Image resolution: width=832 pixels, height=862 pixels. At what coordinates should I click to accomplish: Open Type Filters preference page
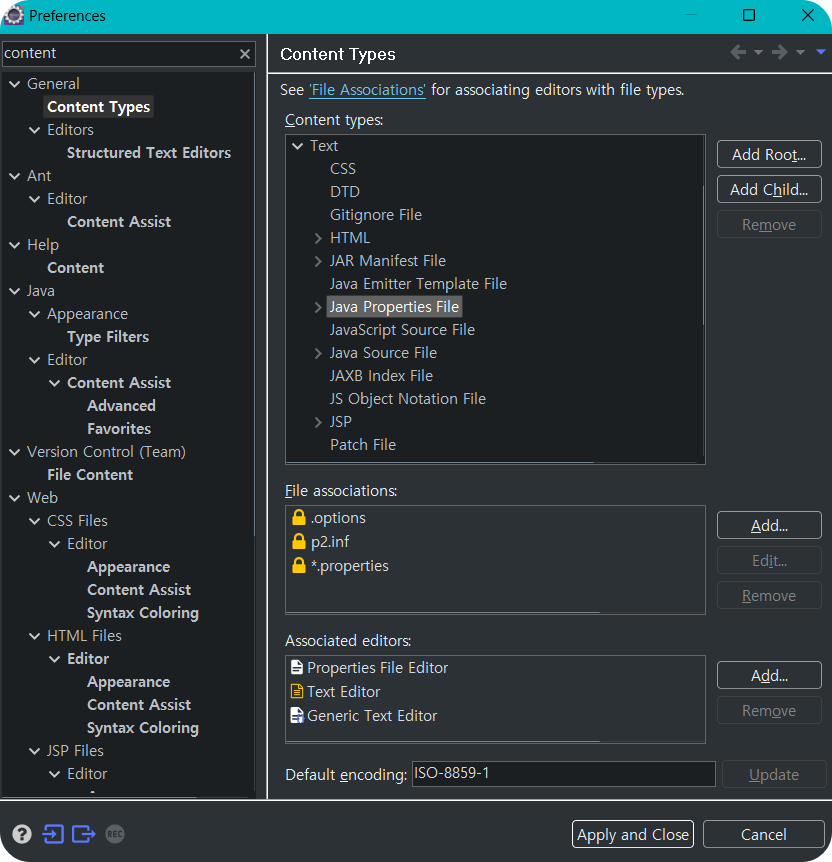pyautogui.click(x=108, y=336)
